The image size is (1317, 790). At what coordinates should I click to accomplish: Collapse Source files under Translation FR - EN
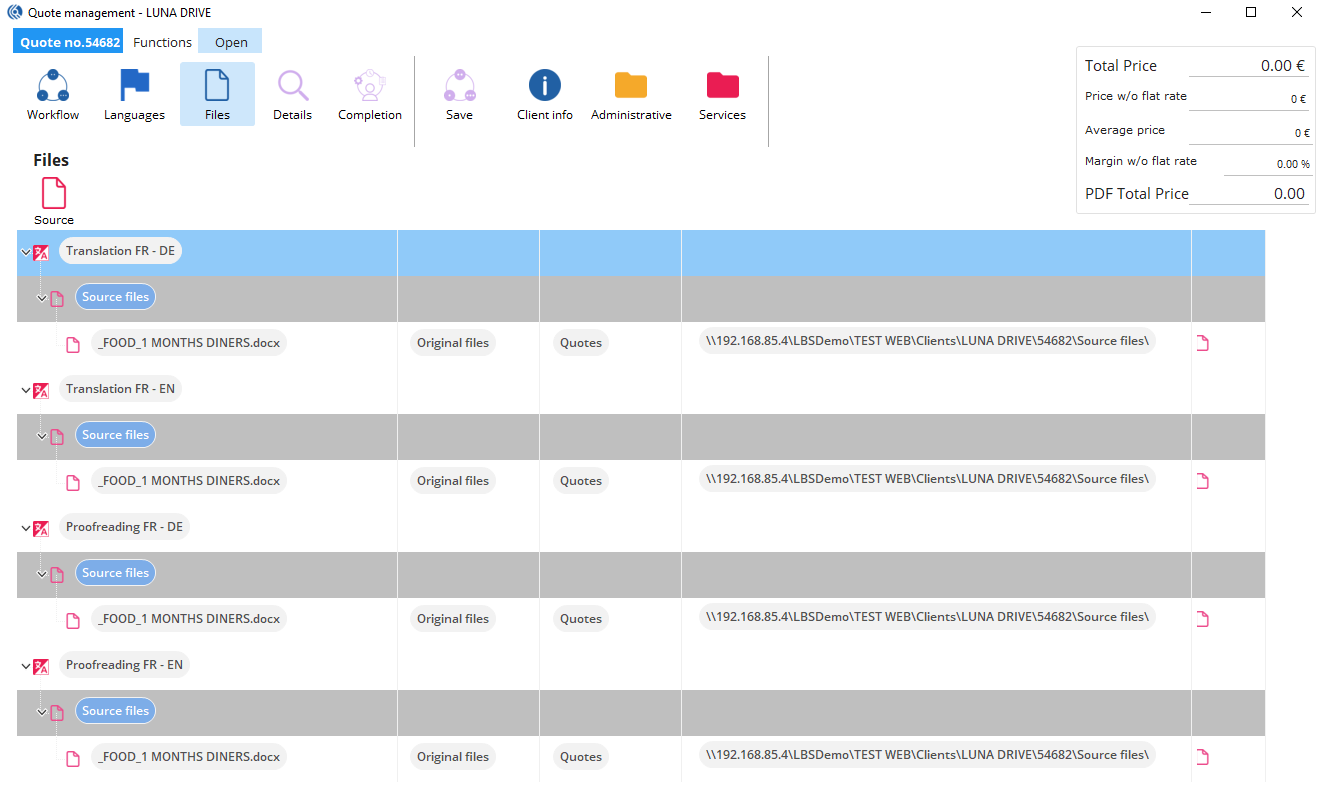[42, 436]
